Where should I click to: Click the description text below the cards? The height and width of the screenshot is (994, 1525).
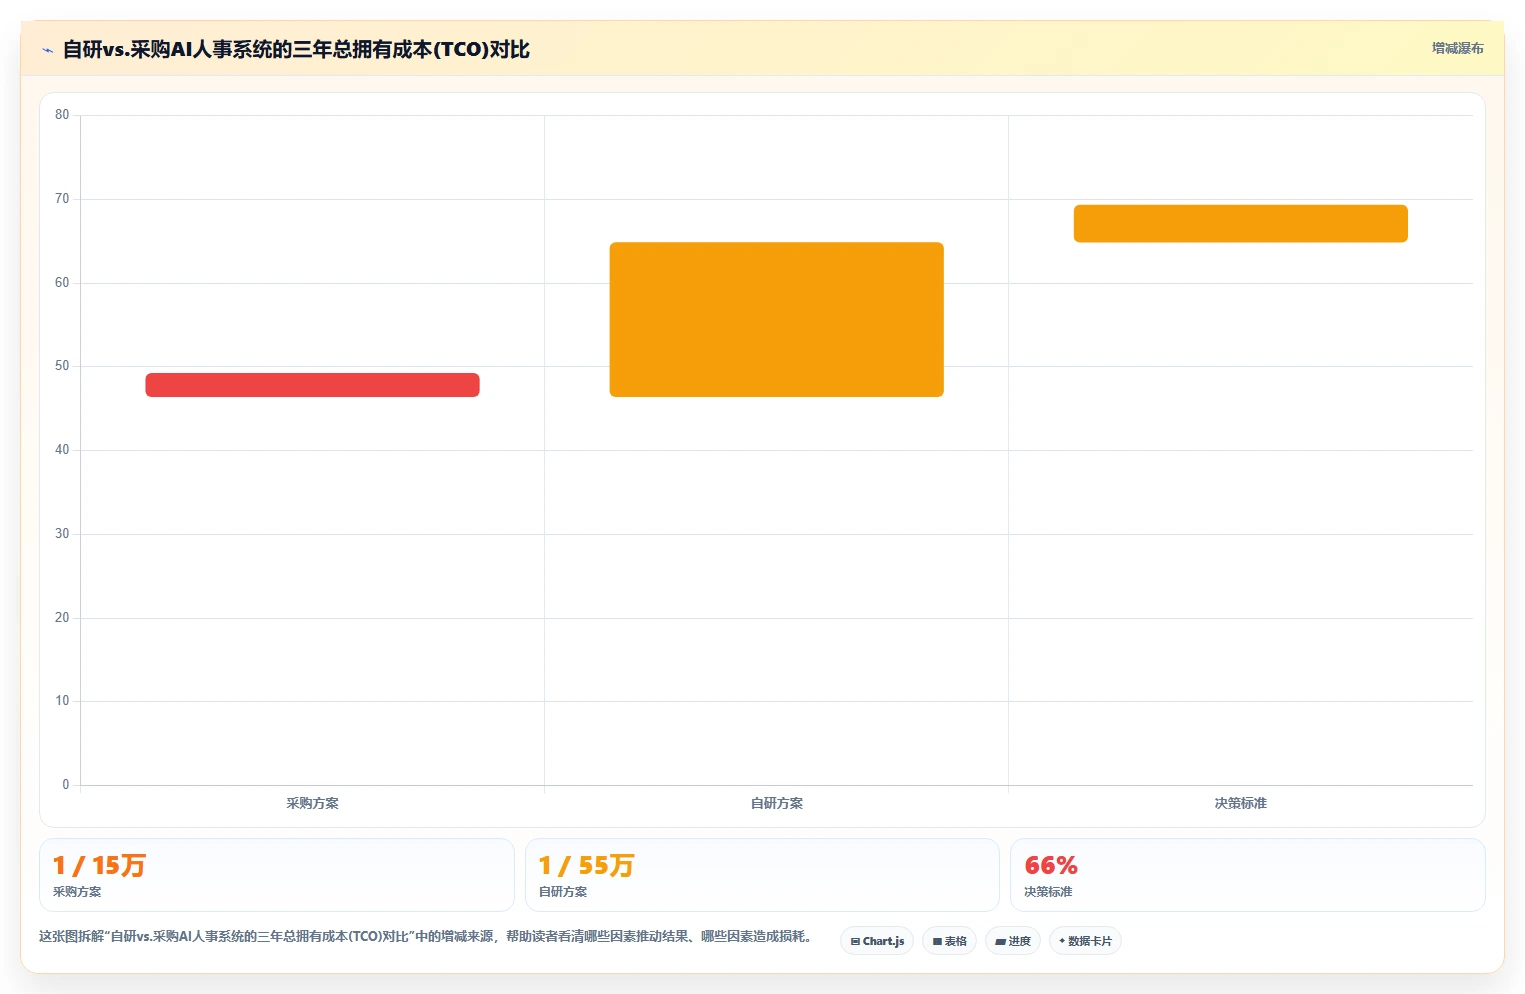click(427, 937)
